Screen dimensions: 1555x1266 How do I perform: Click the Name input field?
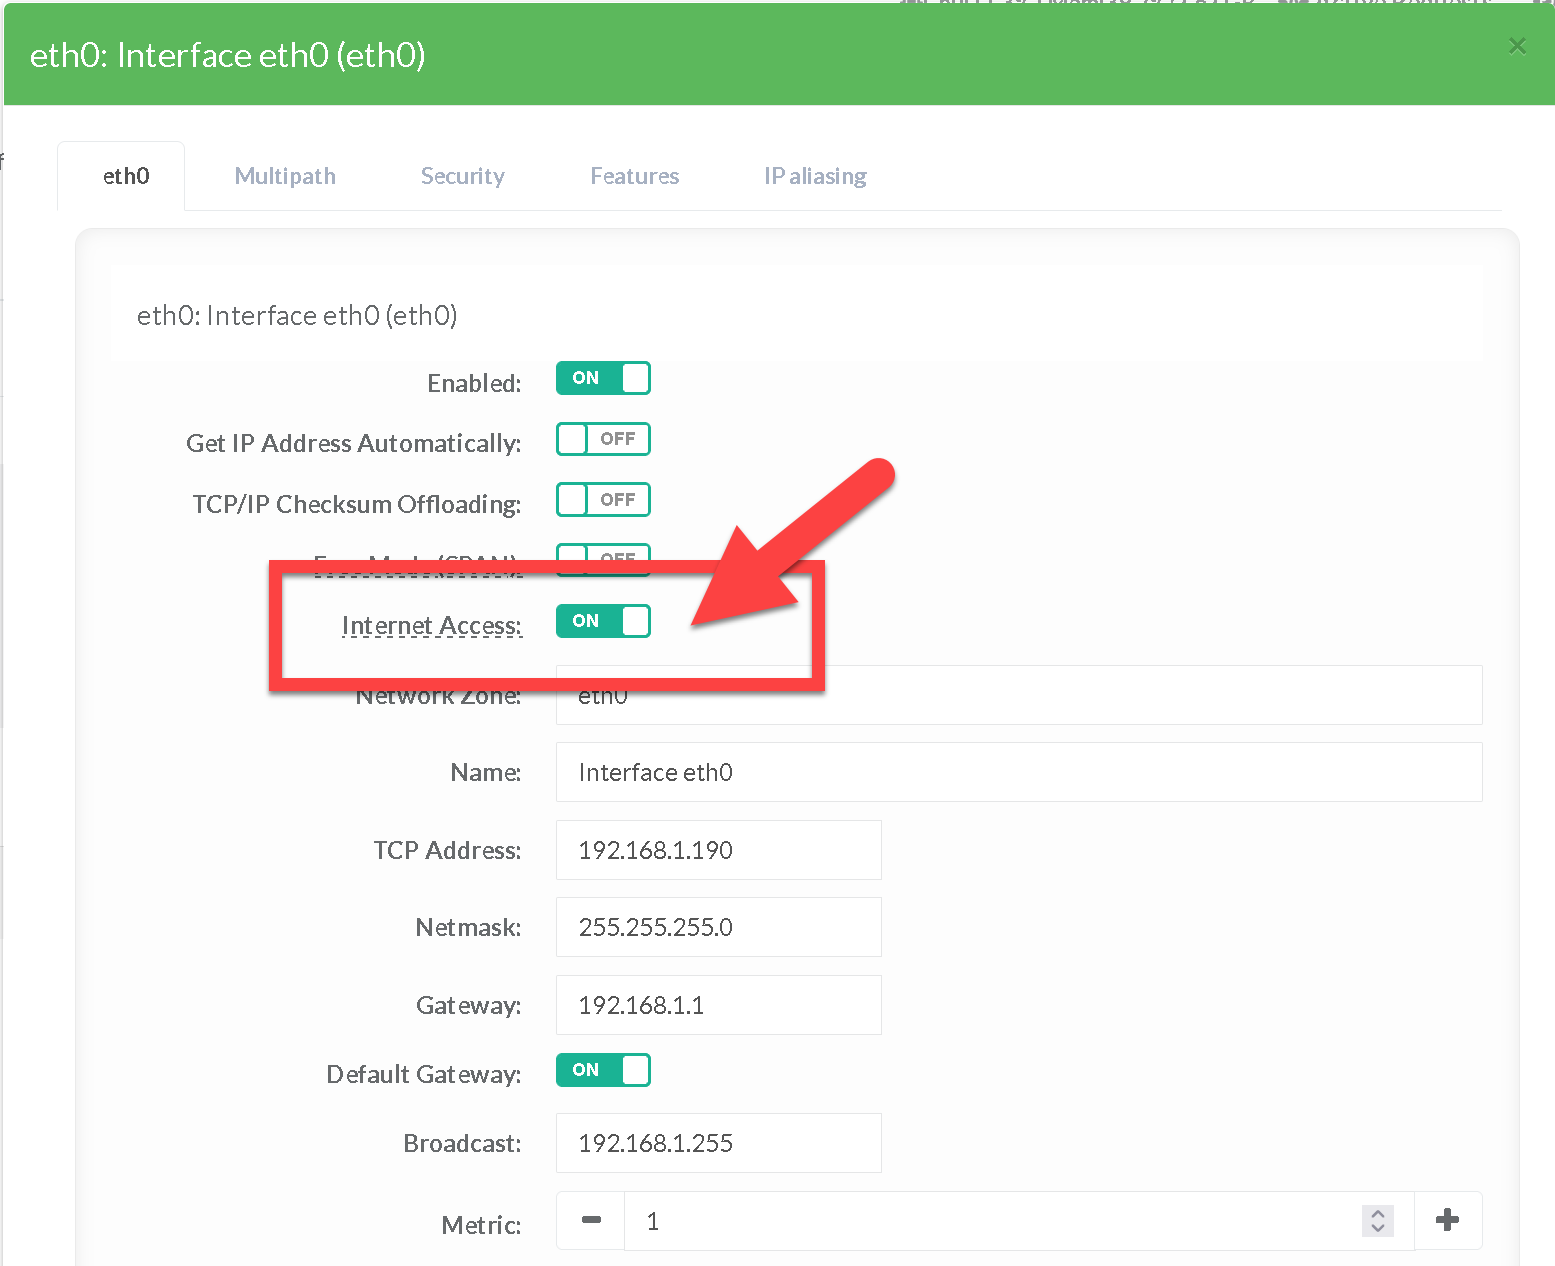(1018, 772)
